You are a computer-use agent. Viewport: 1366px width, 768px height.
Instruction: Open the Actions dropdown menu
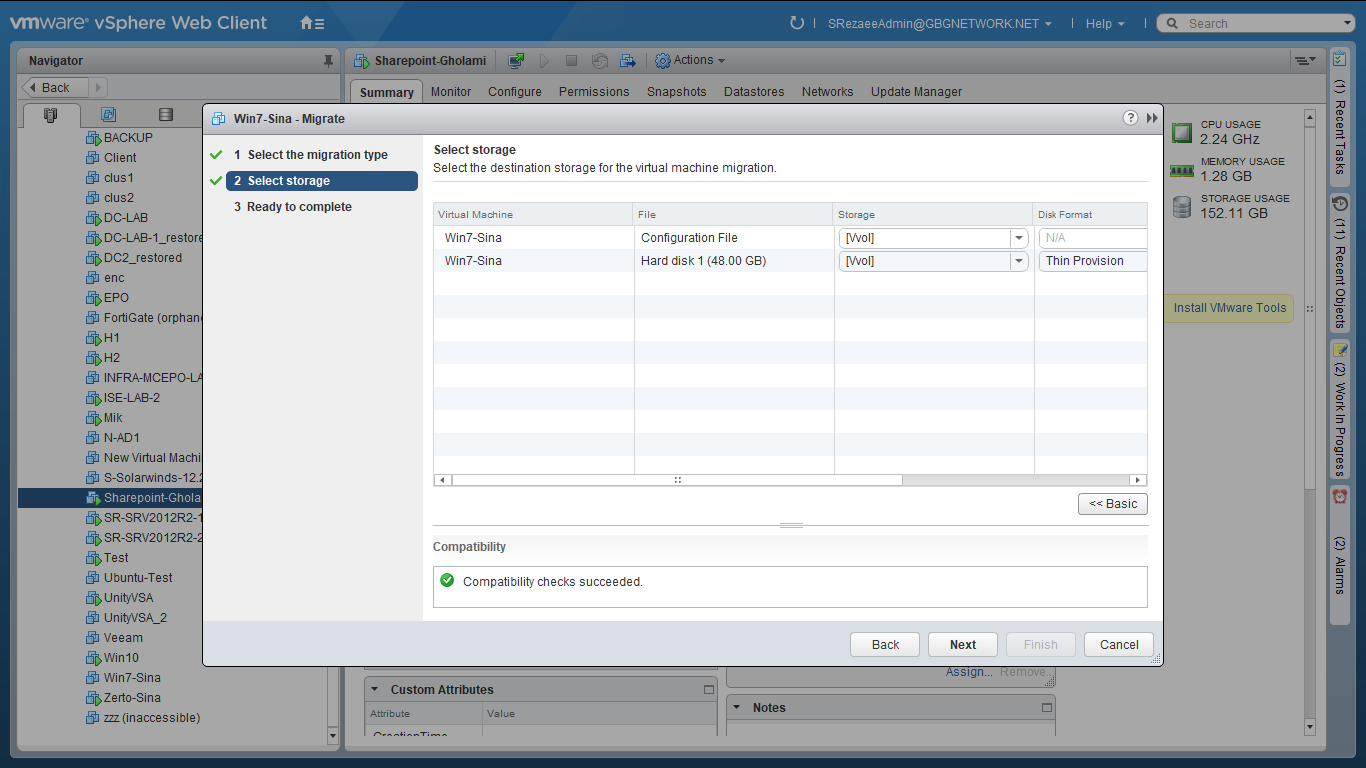690,61
